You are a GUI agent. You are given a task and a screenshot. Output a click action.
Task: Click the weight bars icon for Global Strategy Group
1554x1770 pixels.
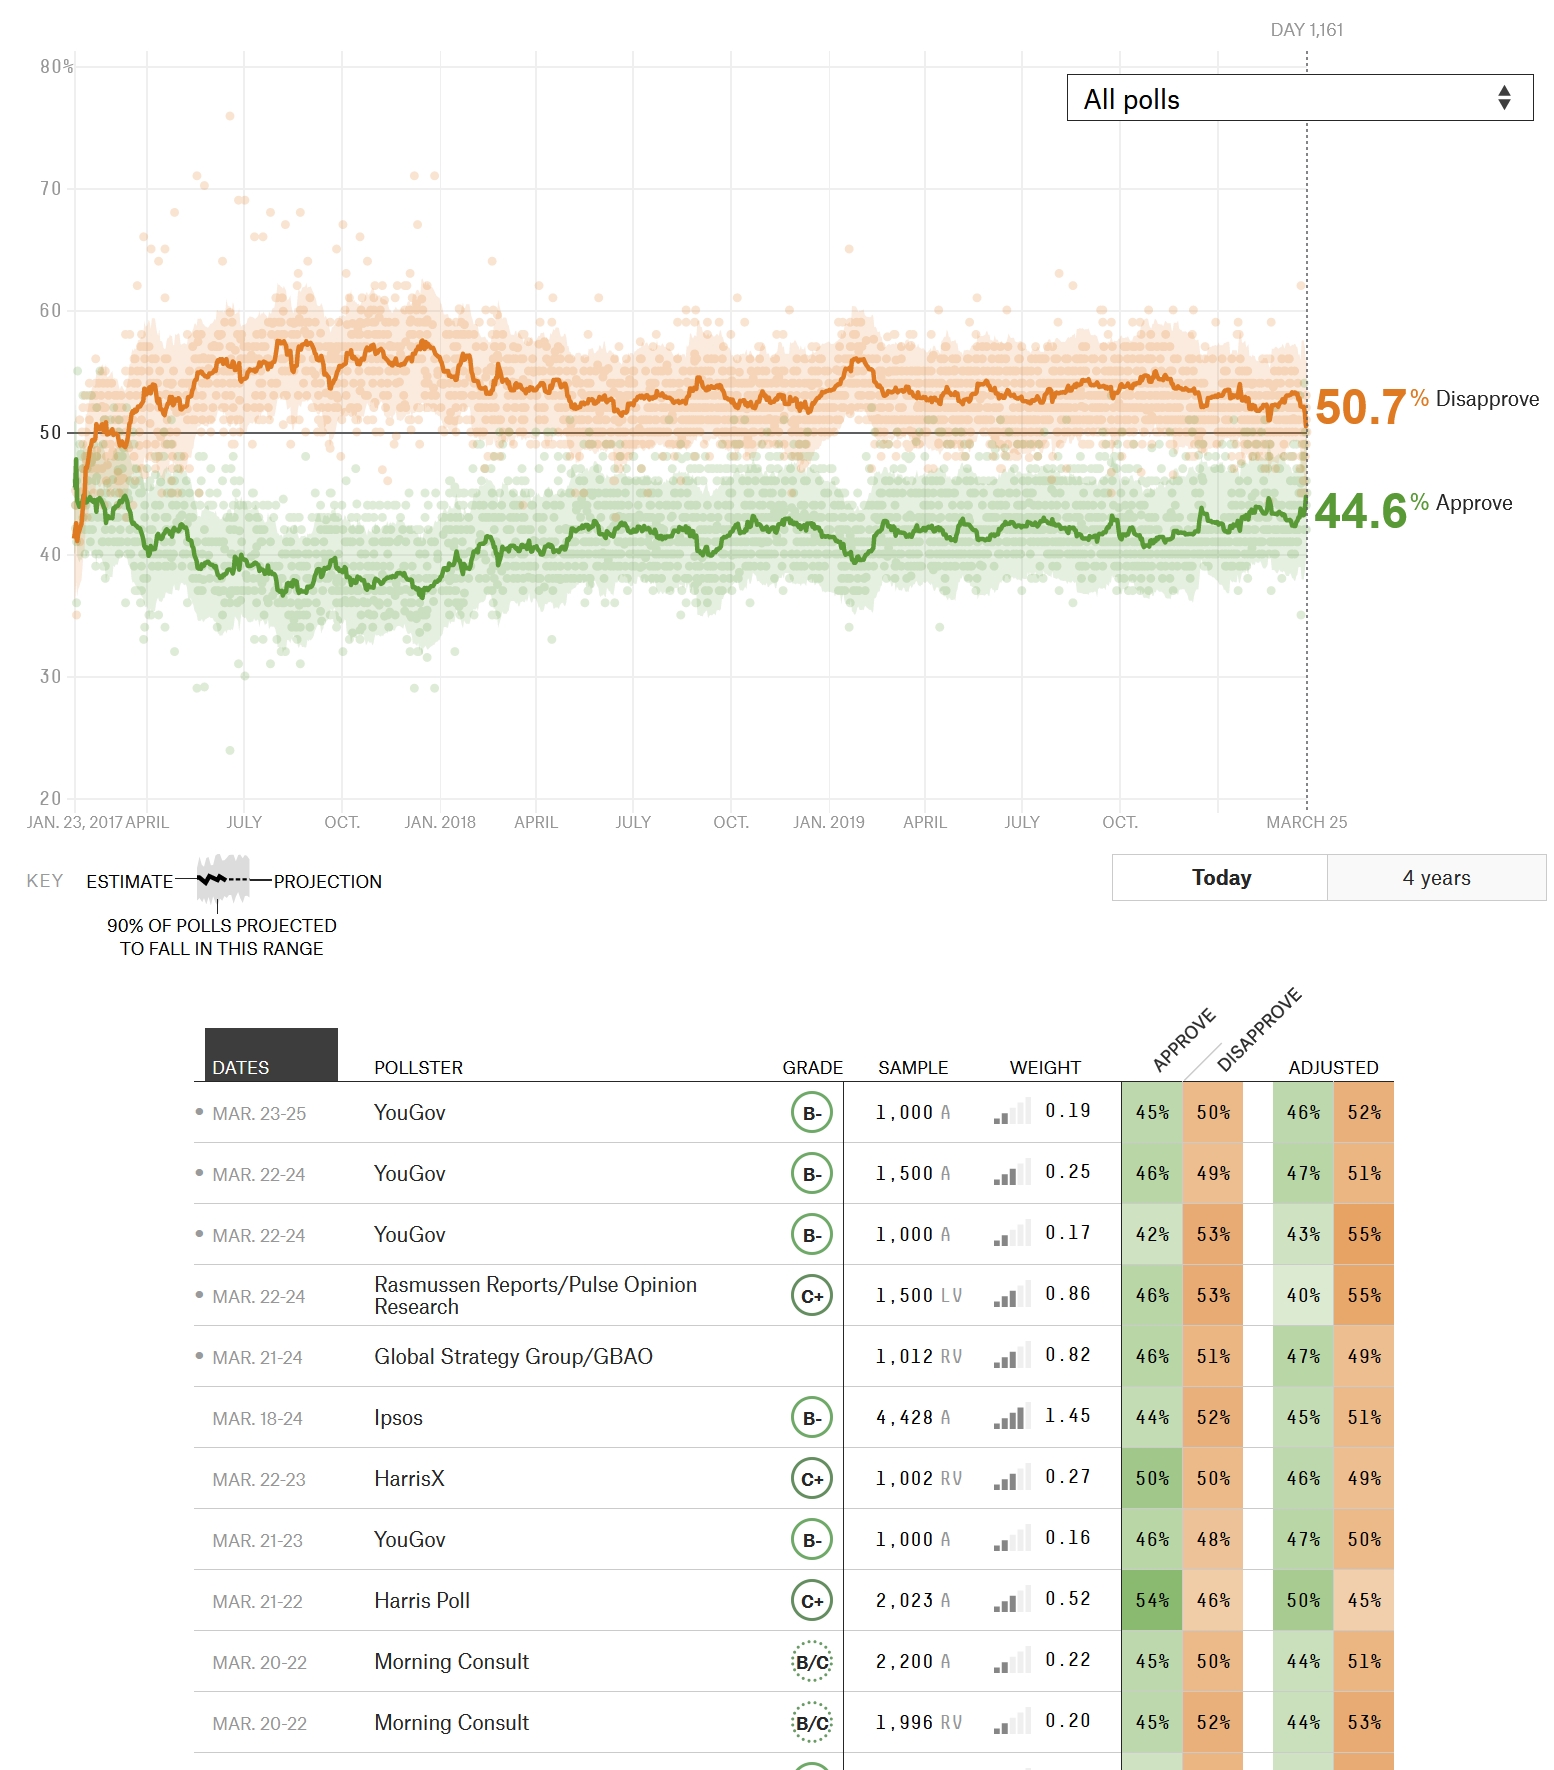pos(1011,1357)
